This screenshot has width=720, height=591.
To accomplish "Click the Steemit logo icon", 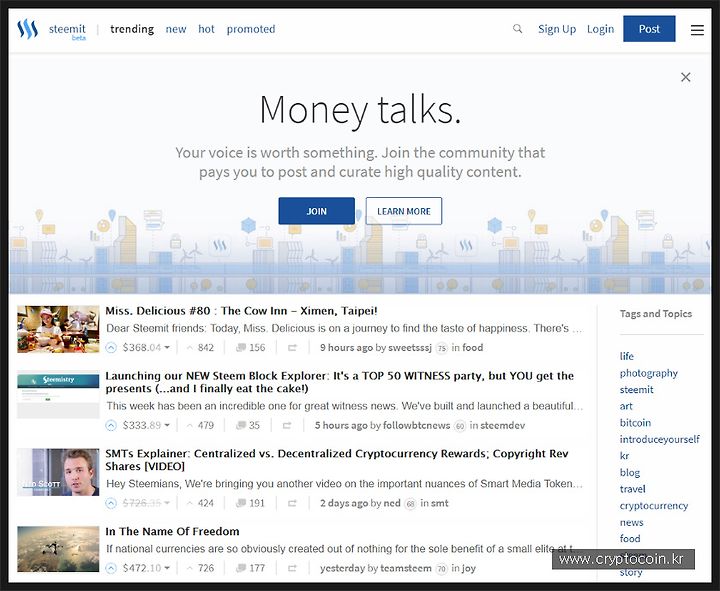I will (28, 29).
